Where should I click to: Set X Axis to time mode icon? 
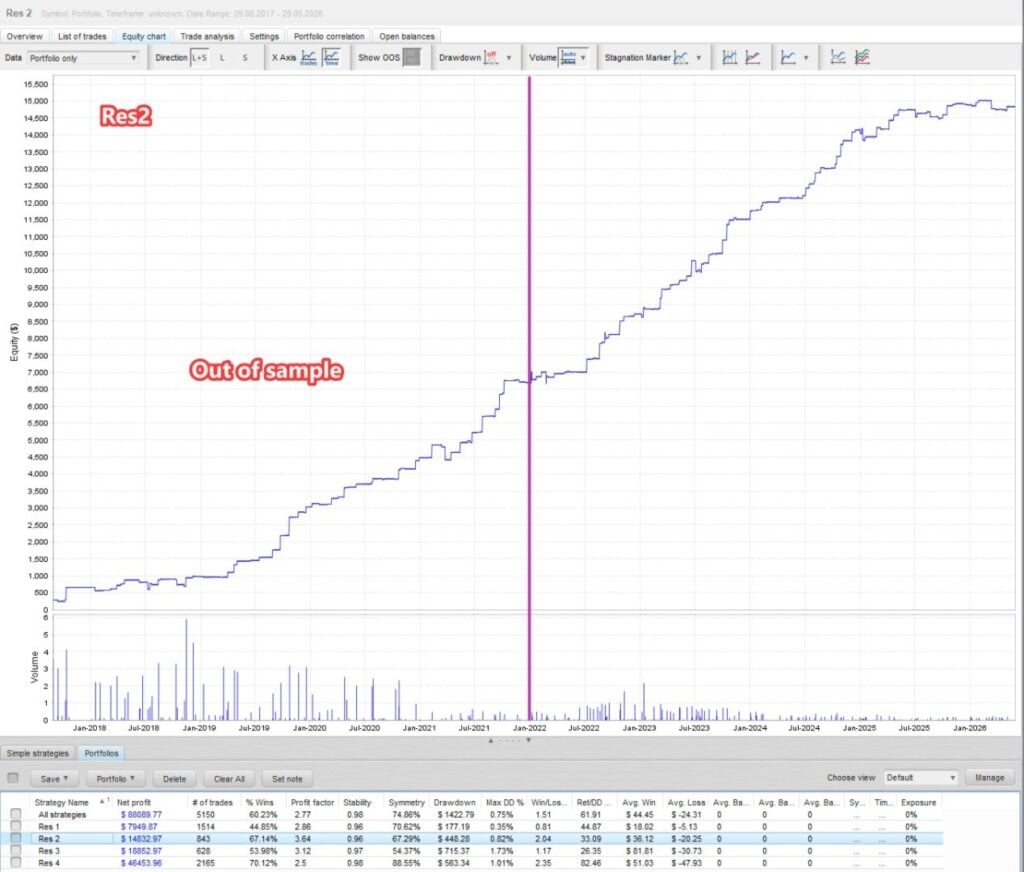coord(331,58)
